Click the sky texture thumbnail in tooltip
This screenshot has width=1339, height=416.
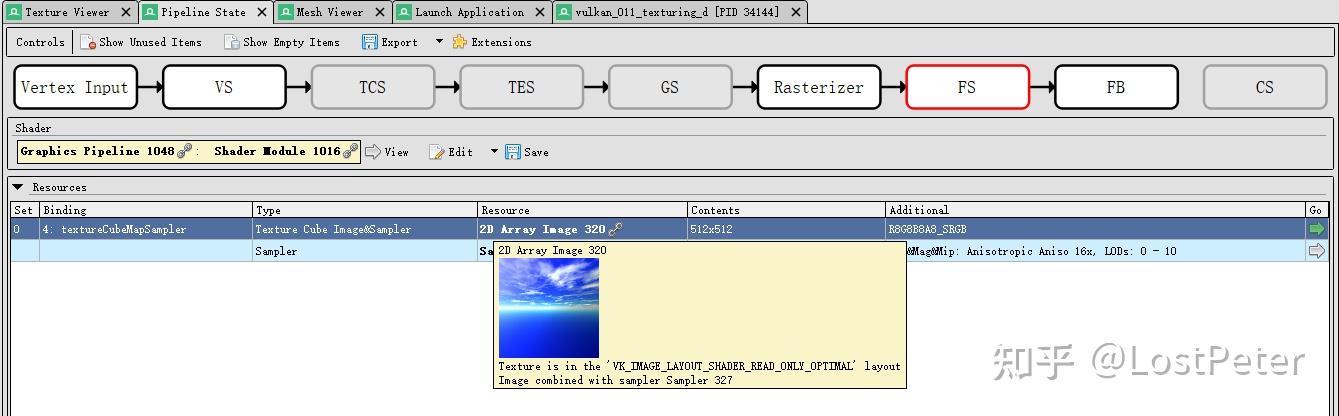click(x=549, y=308)
